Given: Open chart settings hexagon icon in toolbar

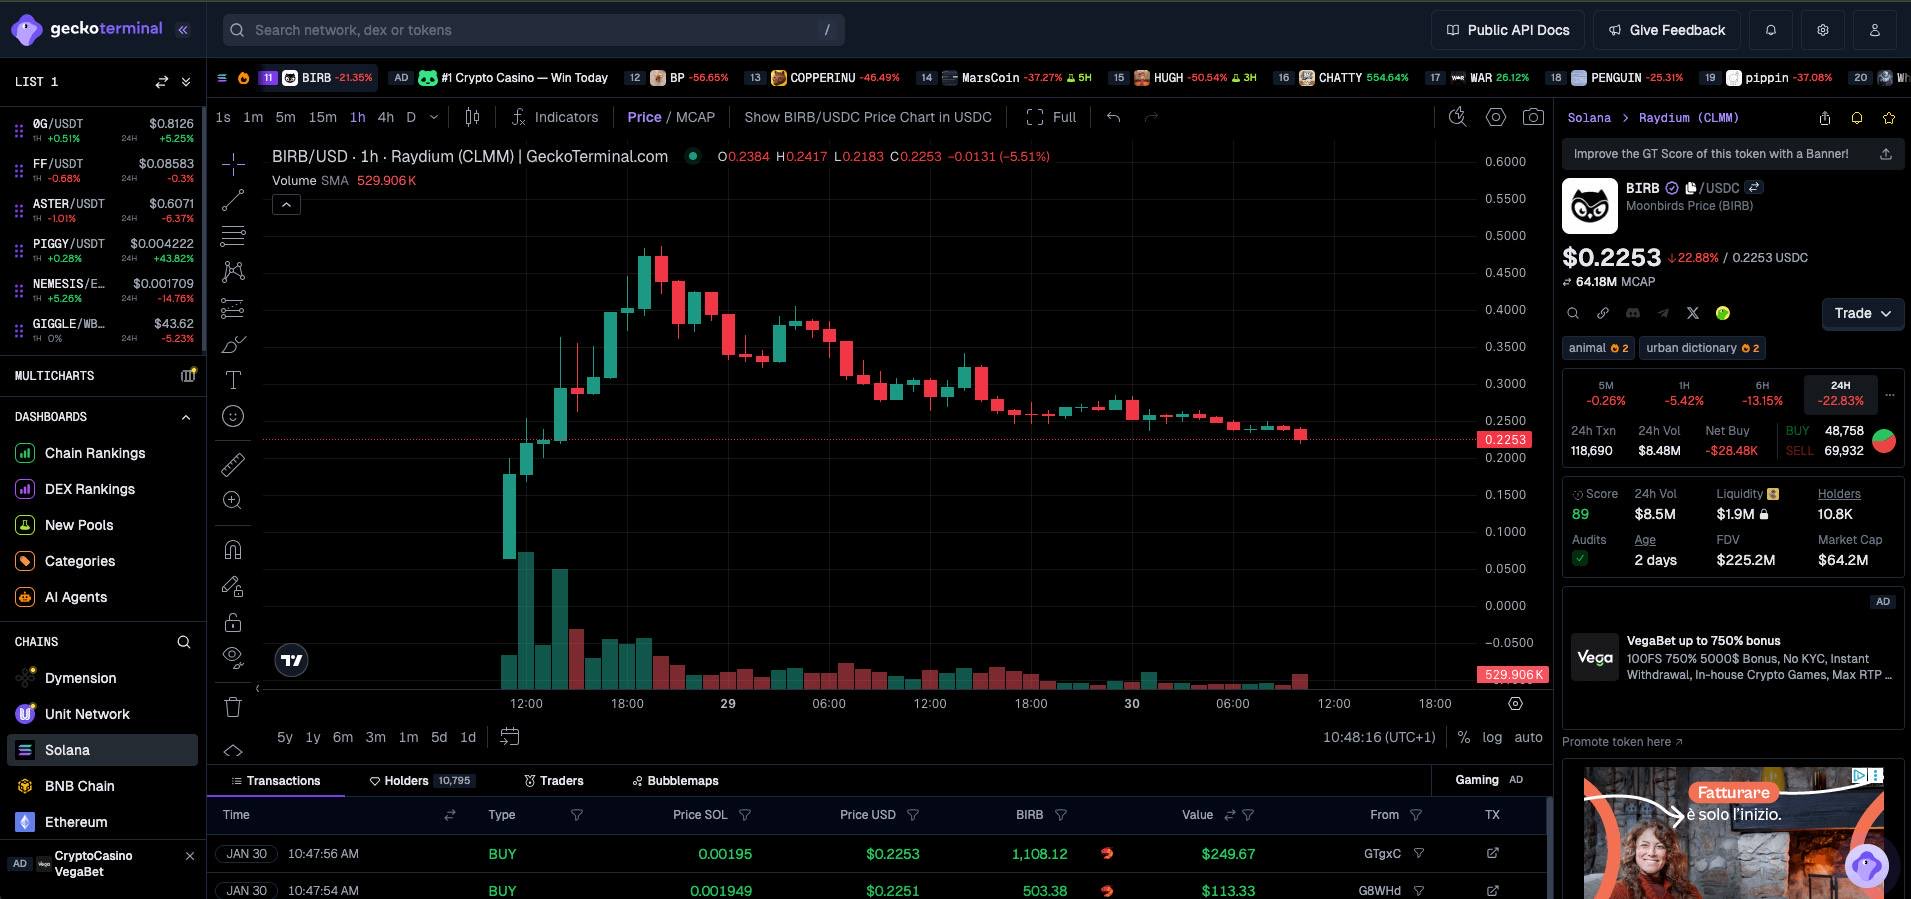Looking at the screenshot, I should pyautogui.click(x=1495, y=117).
